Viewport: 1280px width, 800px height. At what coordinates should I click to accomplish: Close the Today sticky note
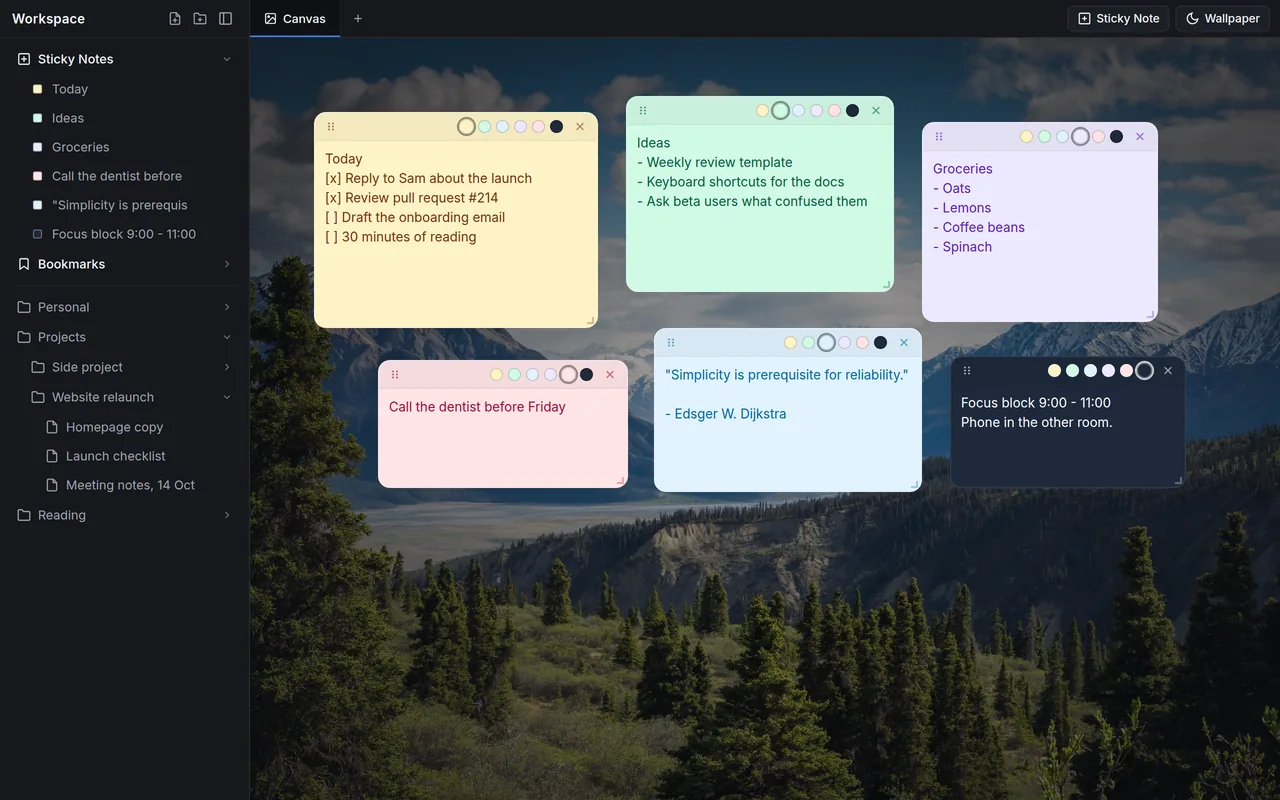[580, 127]
